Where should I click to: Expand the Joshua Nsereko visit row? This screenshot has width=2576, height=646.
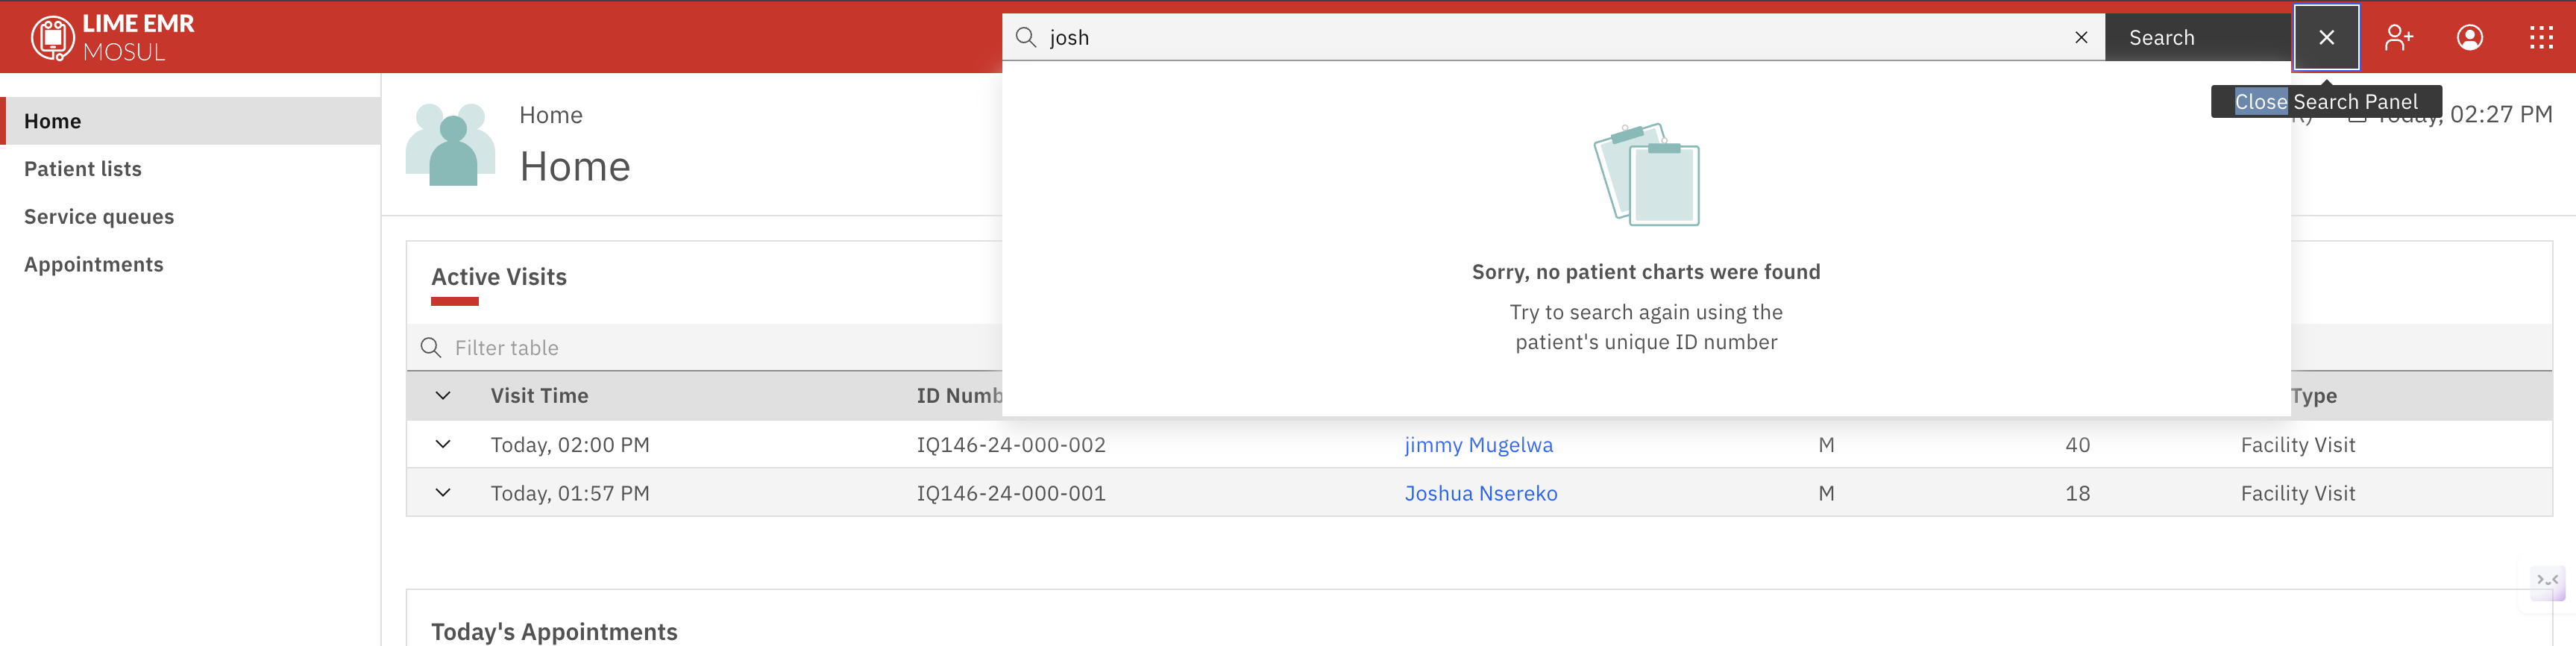[443, 493]
